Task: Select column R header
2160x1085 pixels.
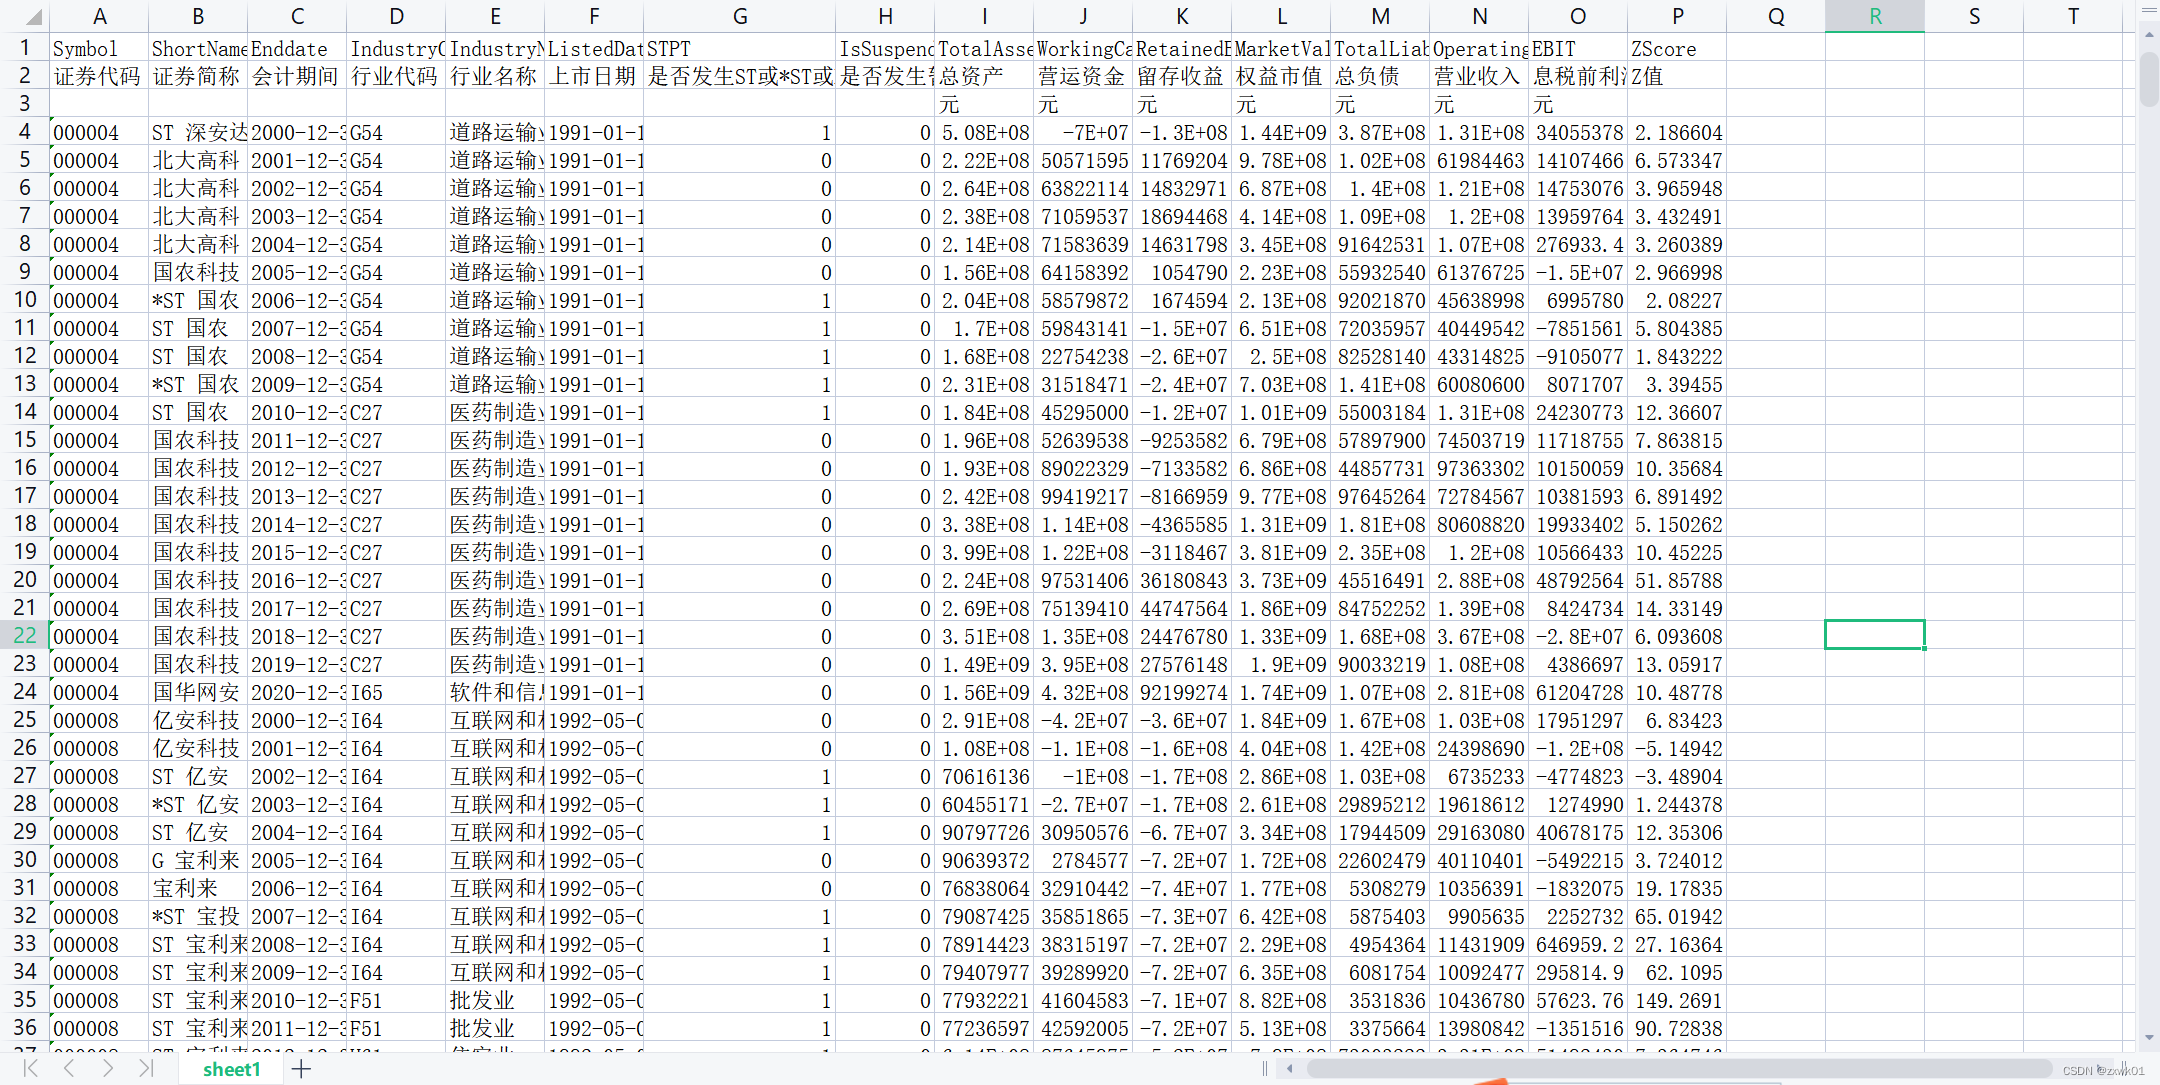Action: point(1875,16)
